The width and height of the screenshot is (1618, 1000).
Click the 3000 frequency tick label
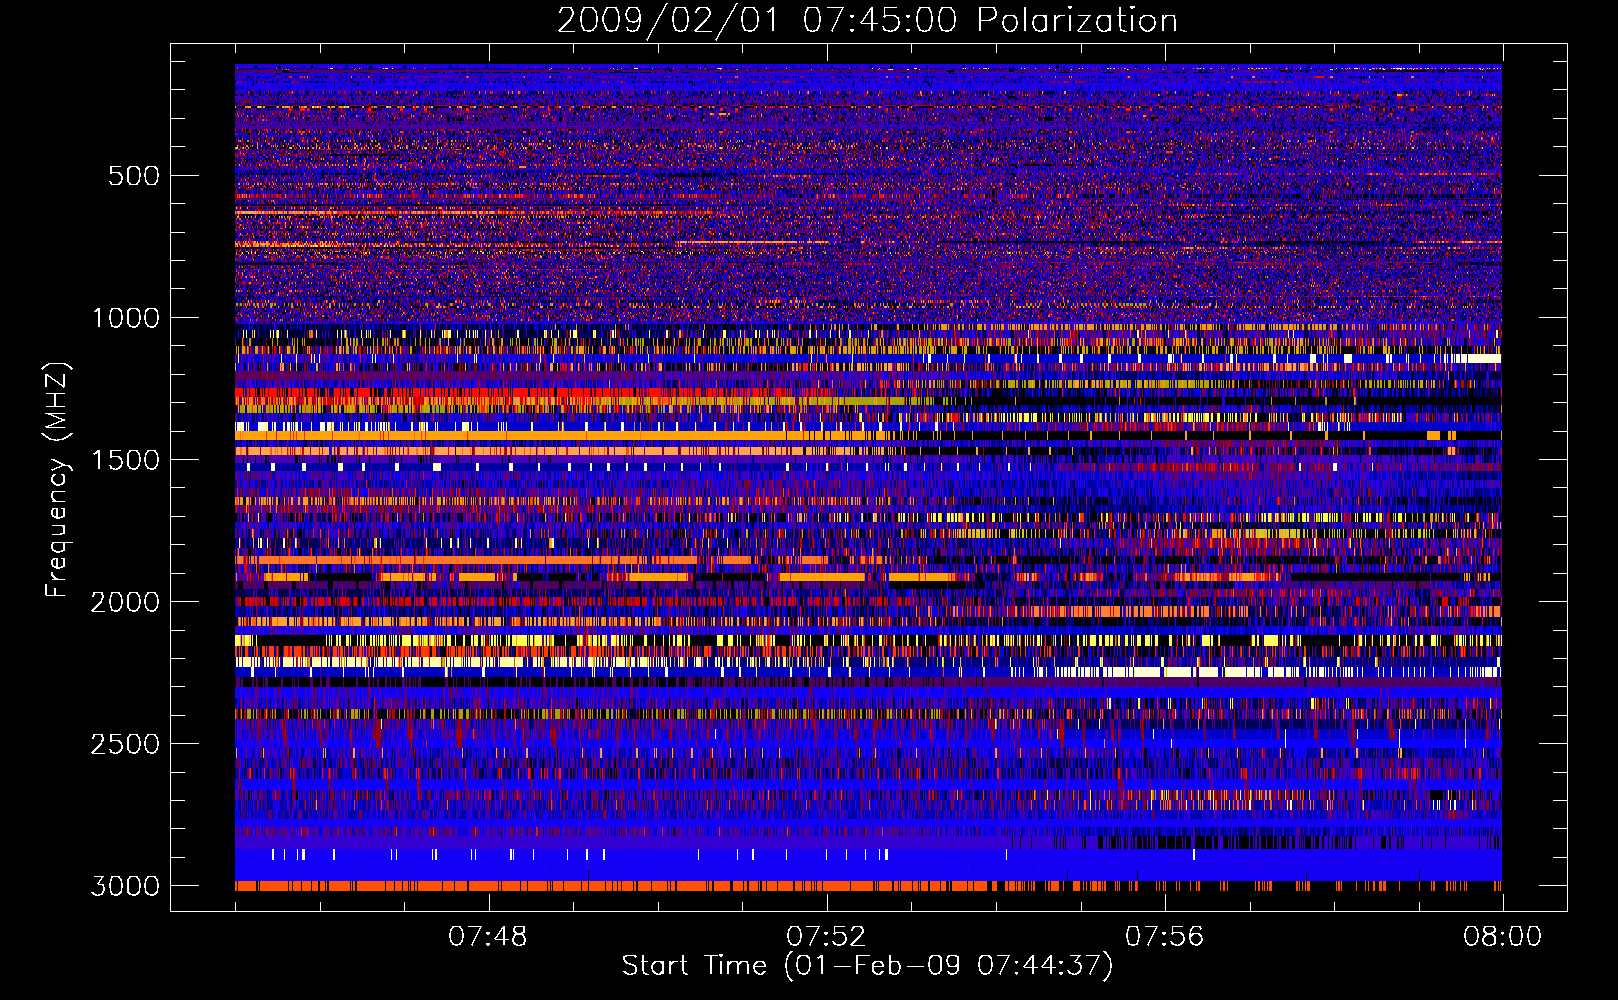click(125, 886)
